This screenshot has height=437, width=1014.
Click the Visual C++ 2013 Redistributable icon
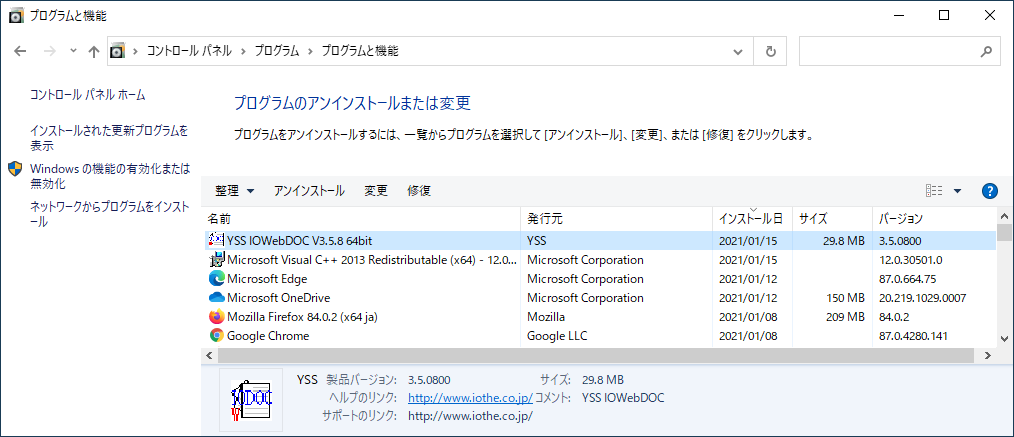coord(216,260)
